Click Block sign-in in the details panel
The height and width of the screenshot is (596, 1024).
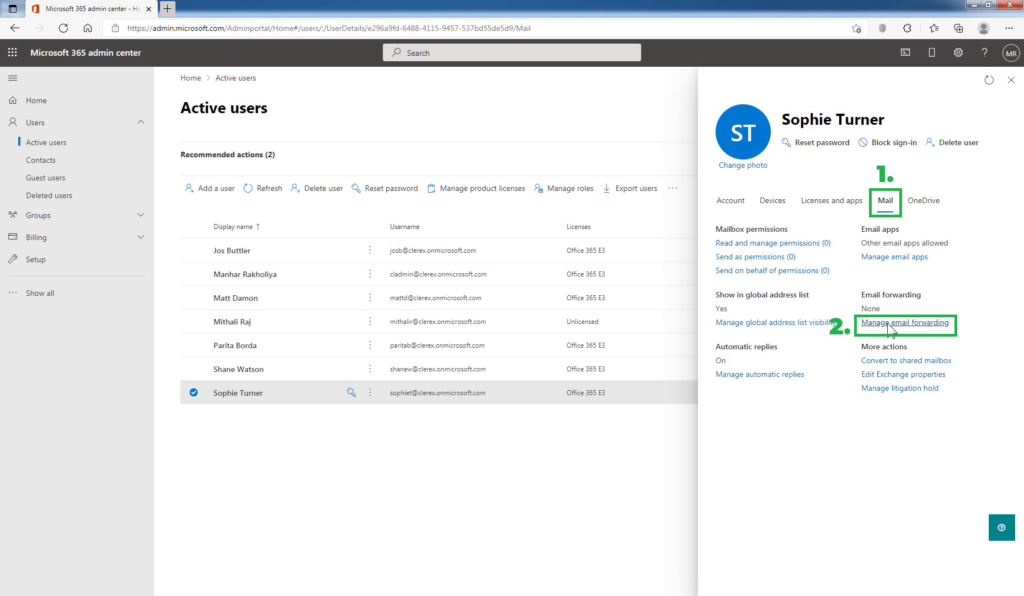pos(887,142)
